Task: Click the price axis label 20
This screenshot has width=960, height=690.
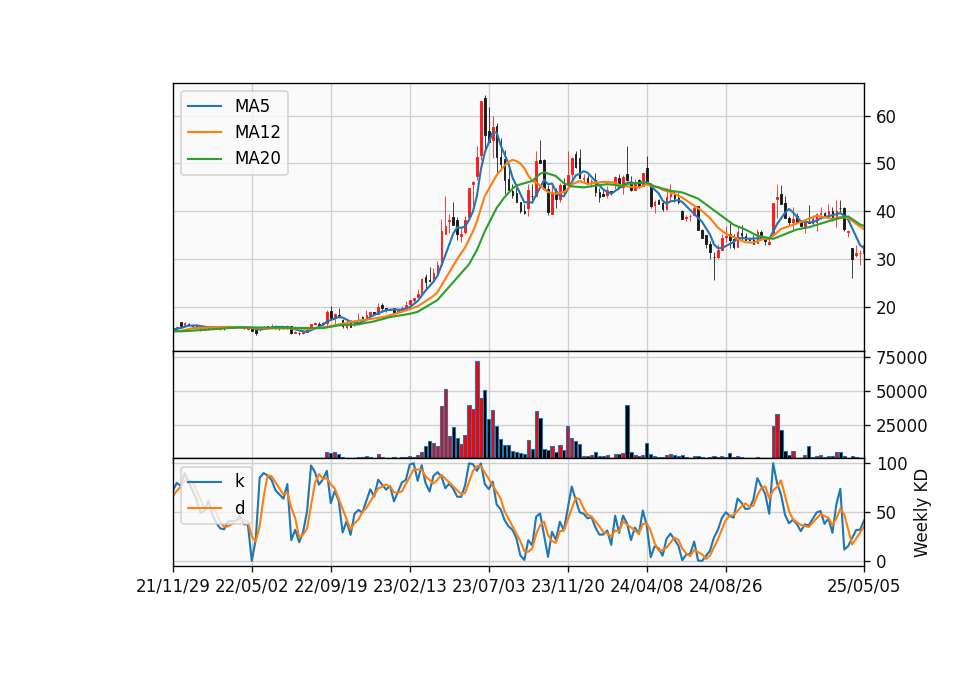Action: [x=886, y=308]
